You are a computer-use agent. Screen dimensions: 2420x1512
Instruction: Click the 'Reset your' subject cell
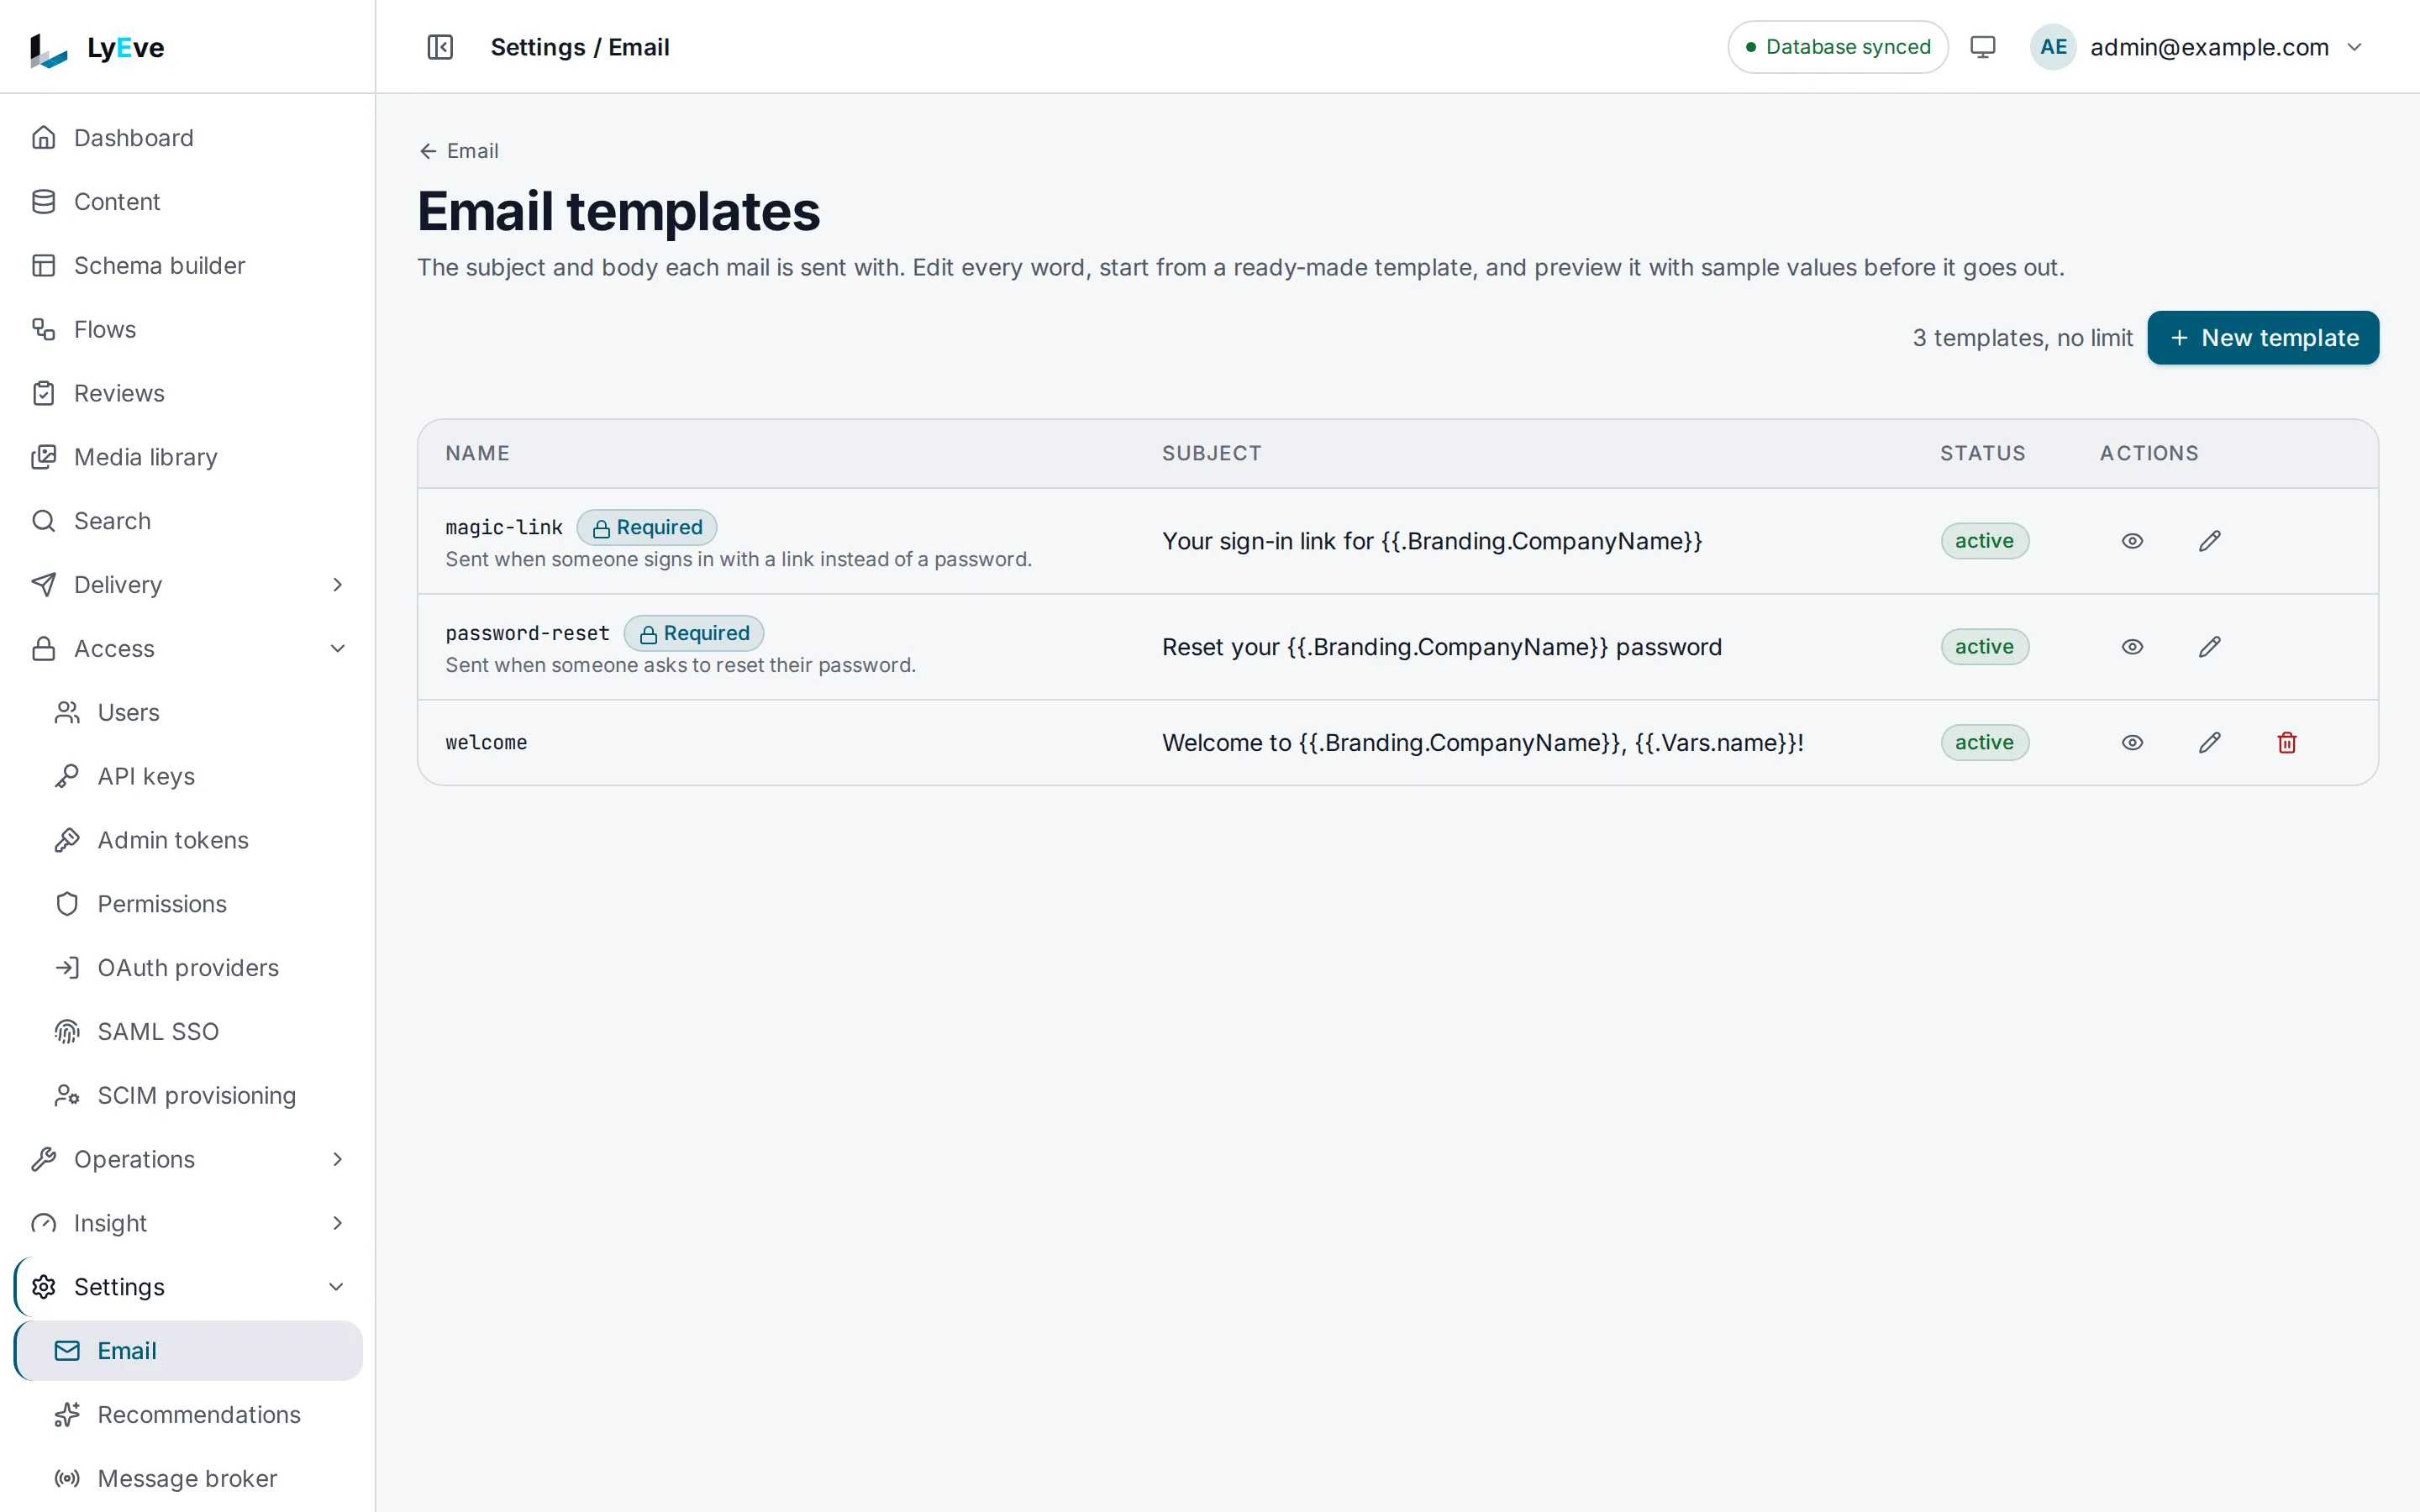point(1442,647)
